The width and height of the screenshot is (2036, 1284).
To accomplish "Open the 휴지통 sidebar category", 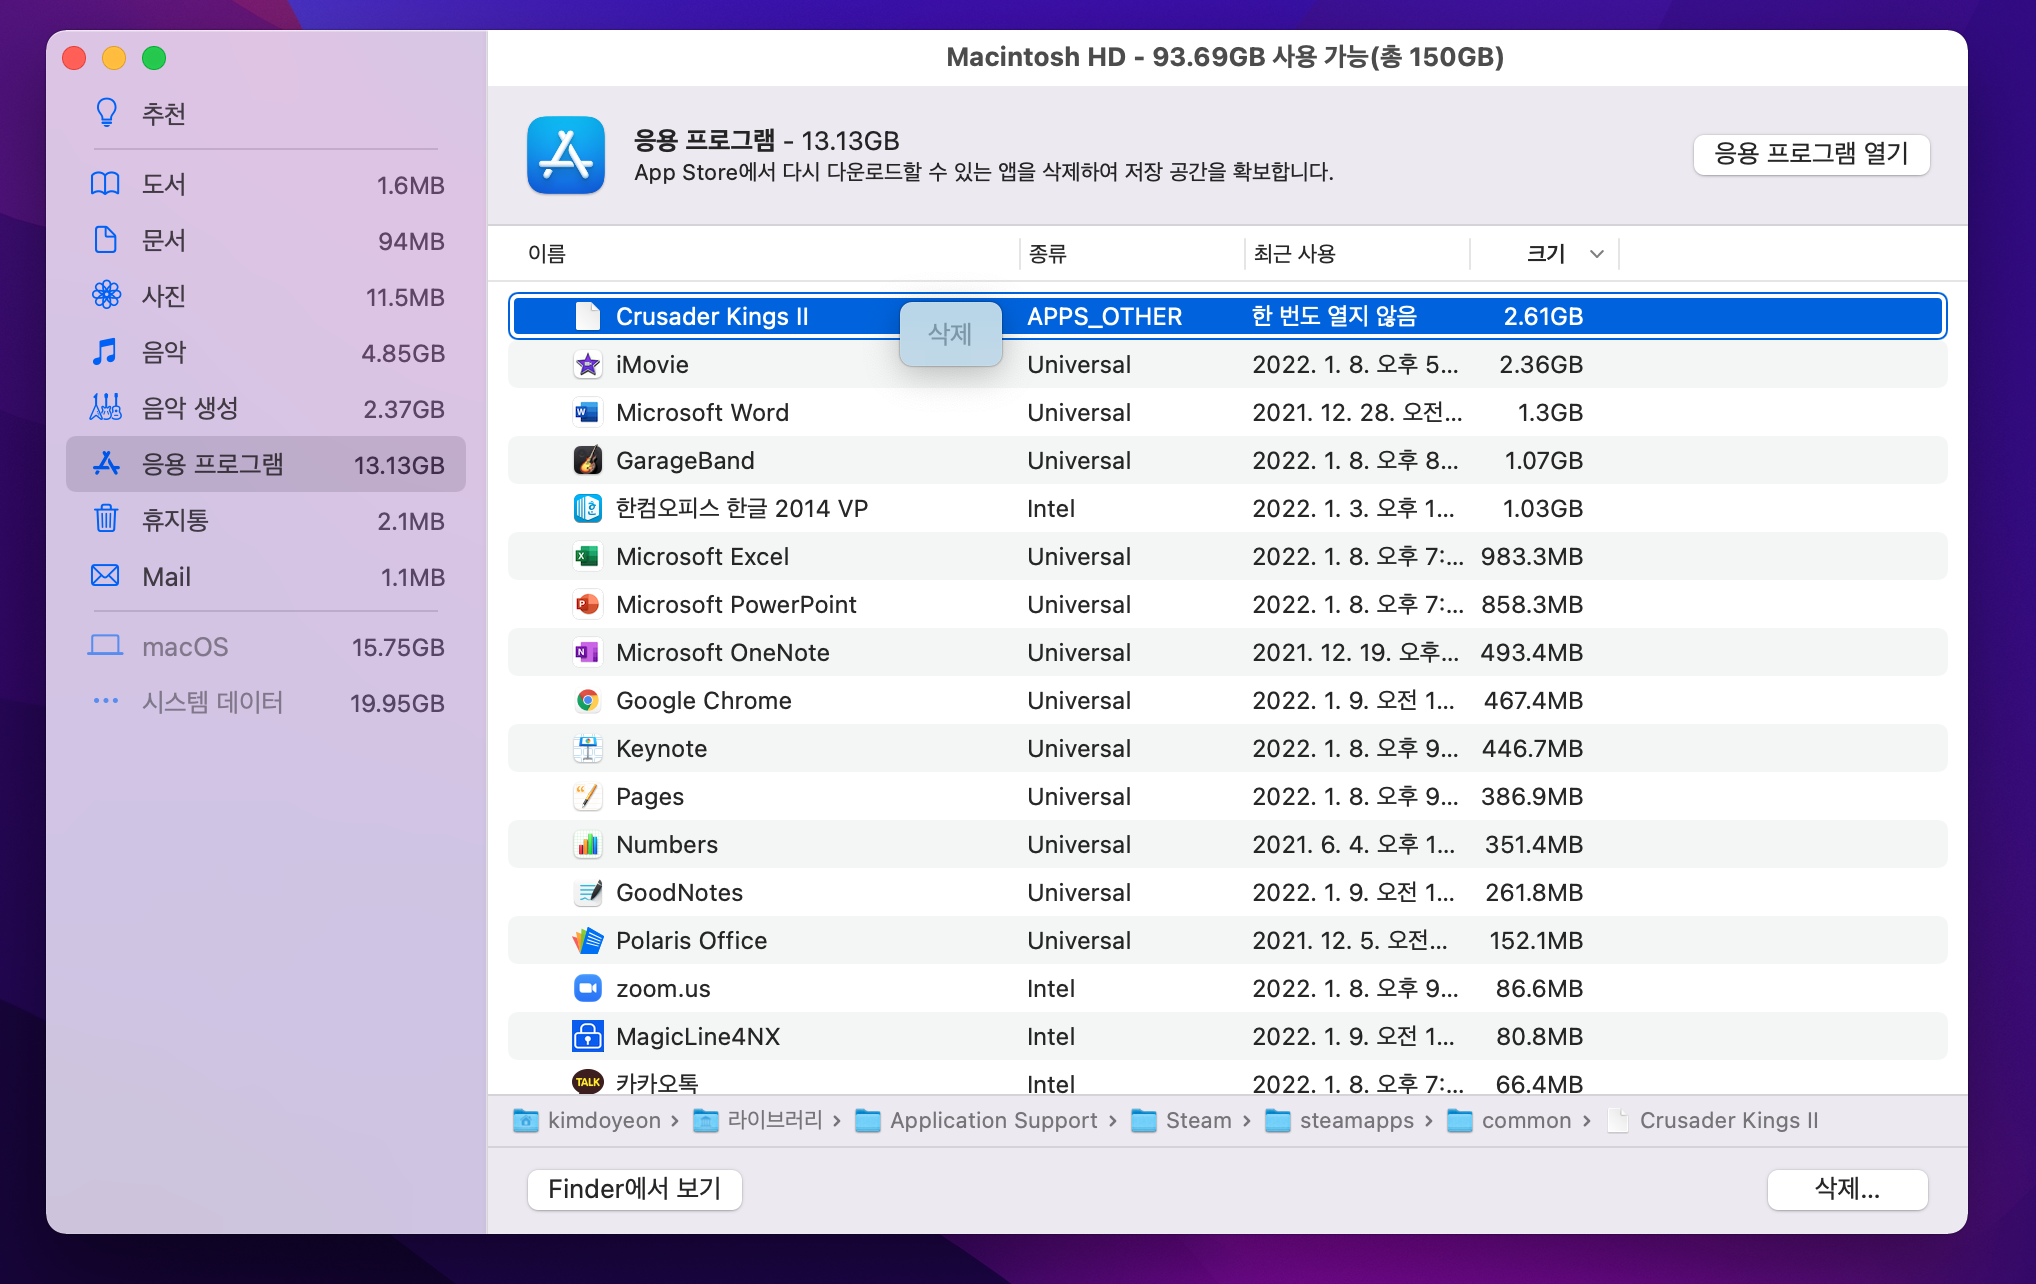I will [175, 521].
